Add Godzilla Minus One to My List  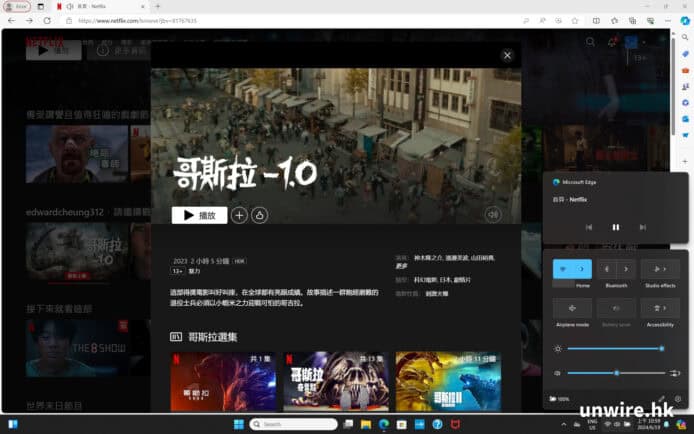(x=239, y=215)
